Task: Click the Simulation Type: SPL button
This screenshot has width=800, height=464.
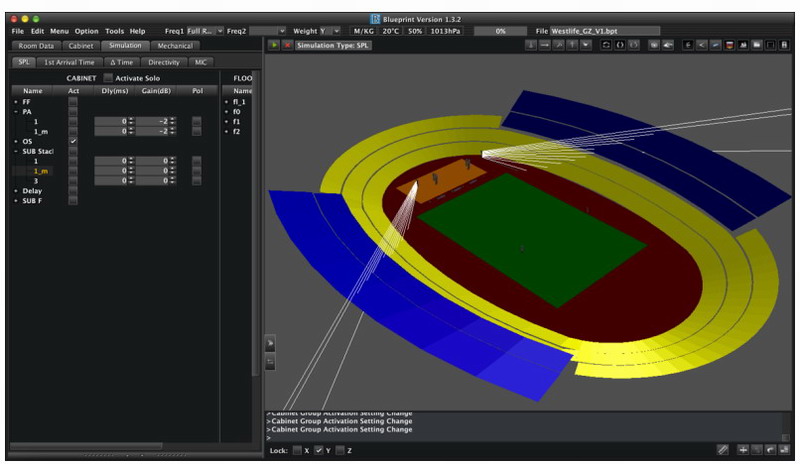Action: (x=334, y=45)
